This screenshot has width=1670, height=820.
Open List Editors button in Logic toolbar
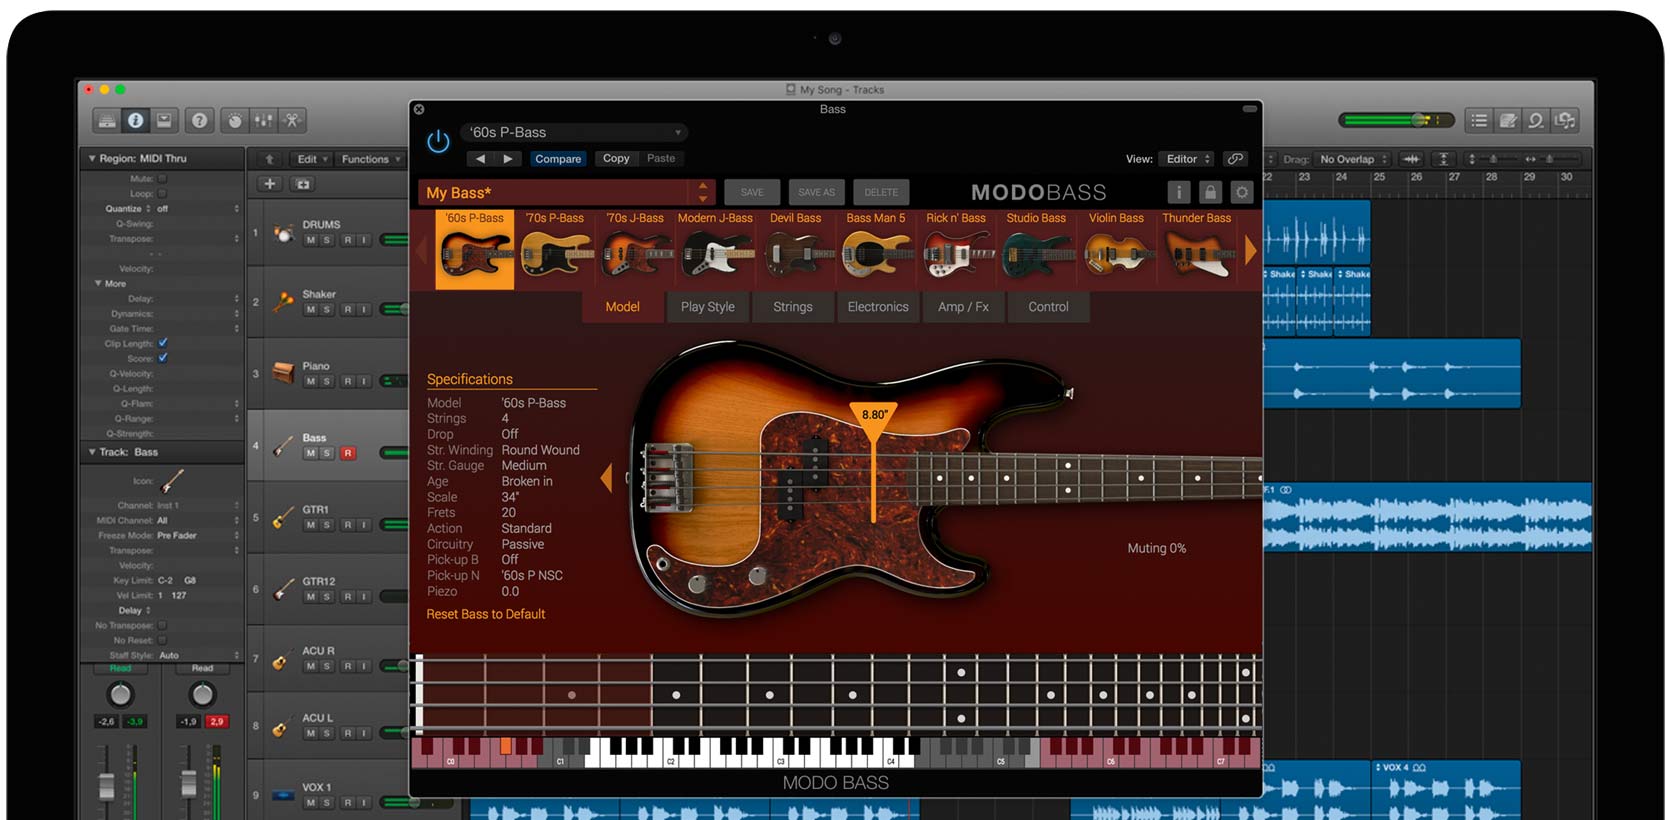(1479, 121)
